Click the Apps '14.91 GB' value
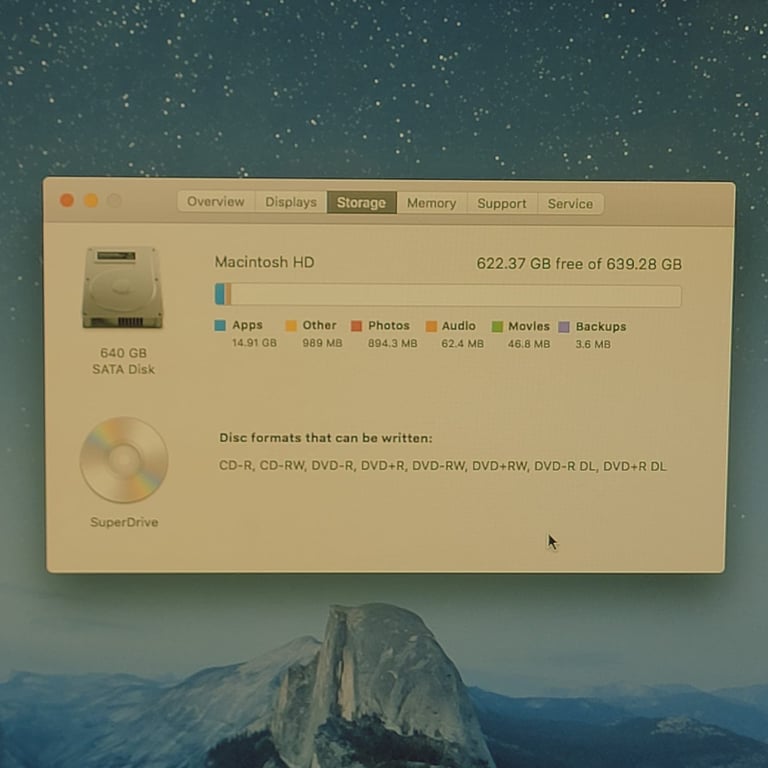 [254, 343]
